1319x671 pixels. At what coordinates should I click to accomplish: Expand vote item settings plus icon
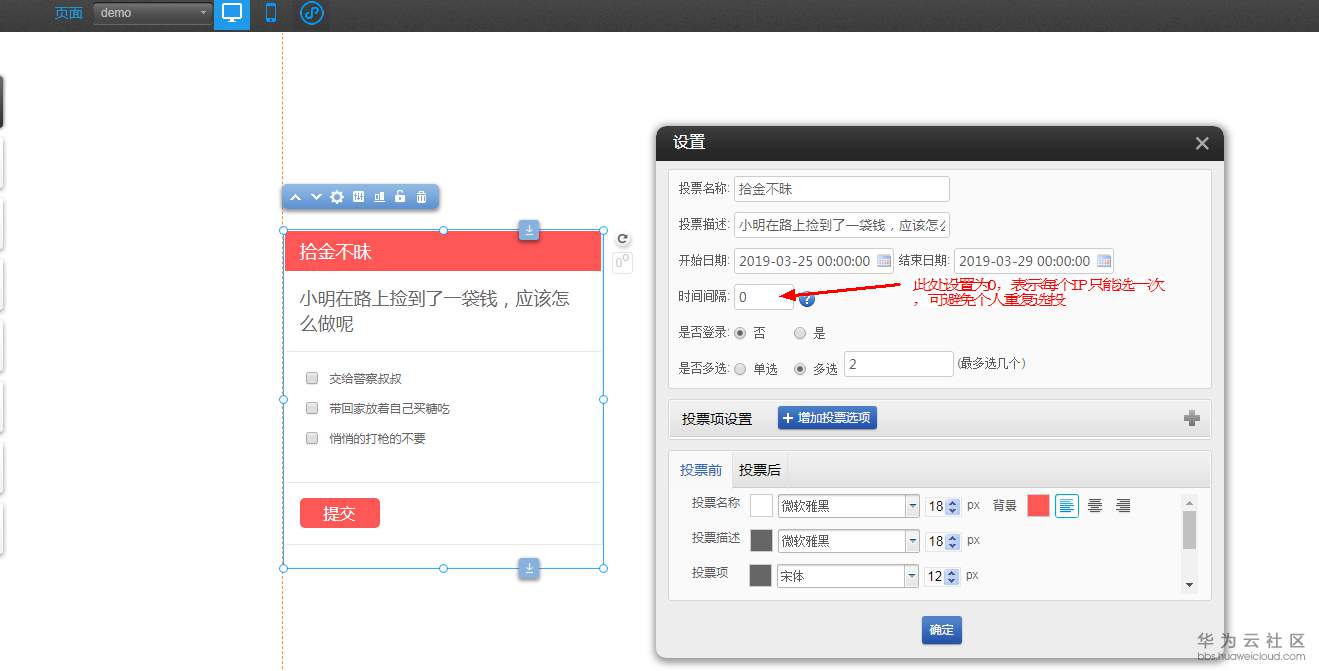tap(1191, 419)
